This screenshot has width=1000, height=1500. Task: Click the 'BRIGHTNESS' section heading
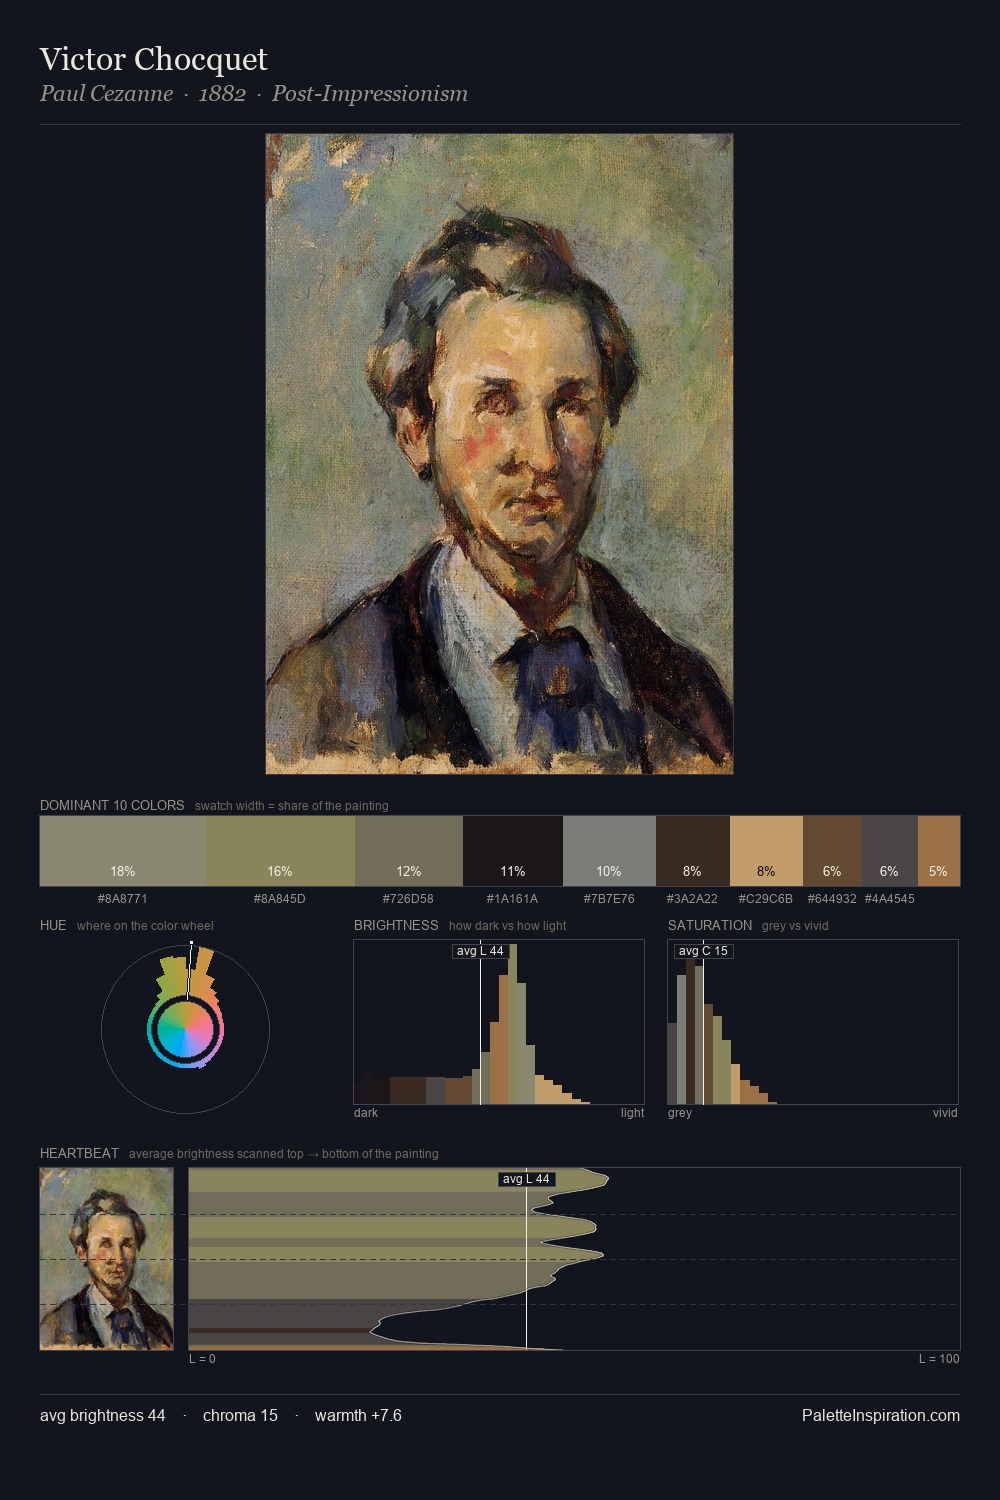pos(396,925)
